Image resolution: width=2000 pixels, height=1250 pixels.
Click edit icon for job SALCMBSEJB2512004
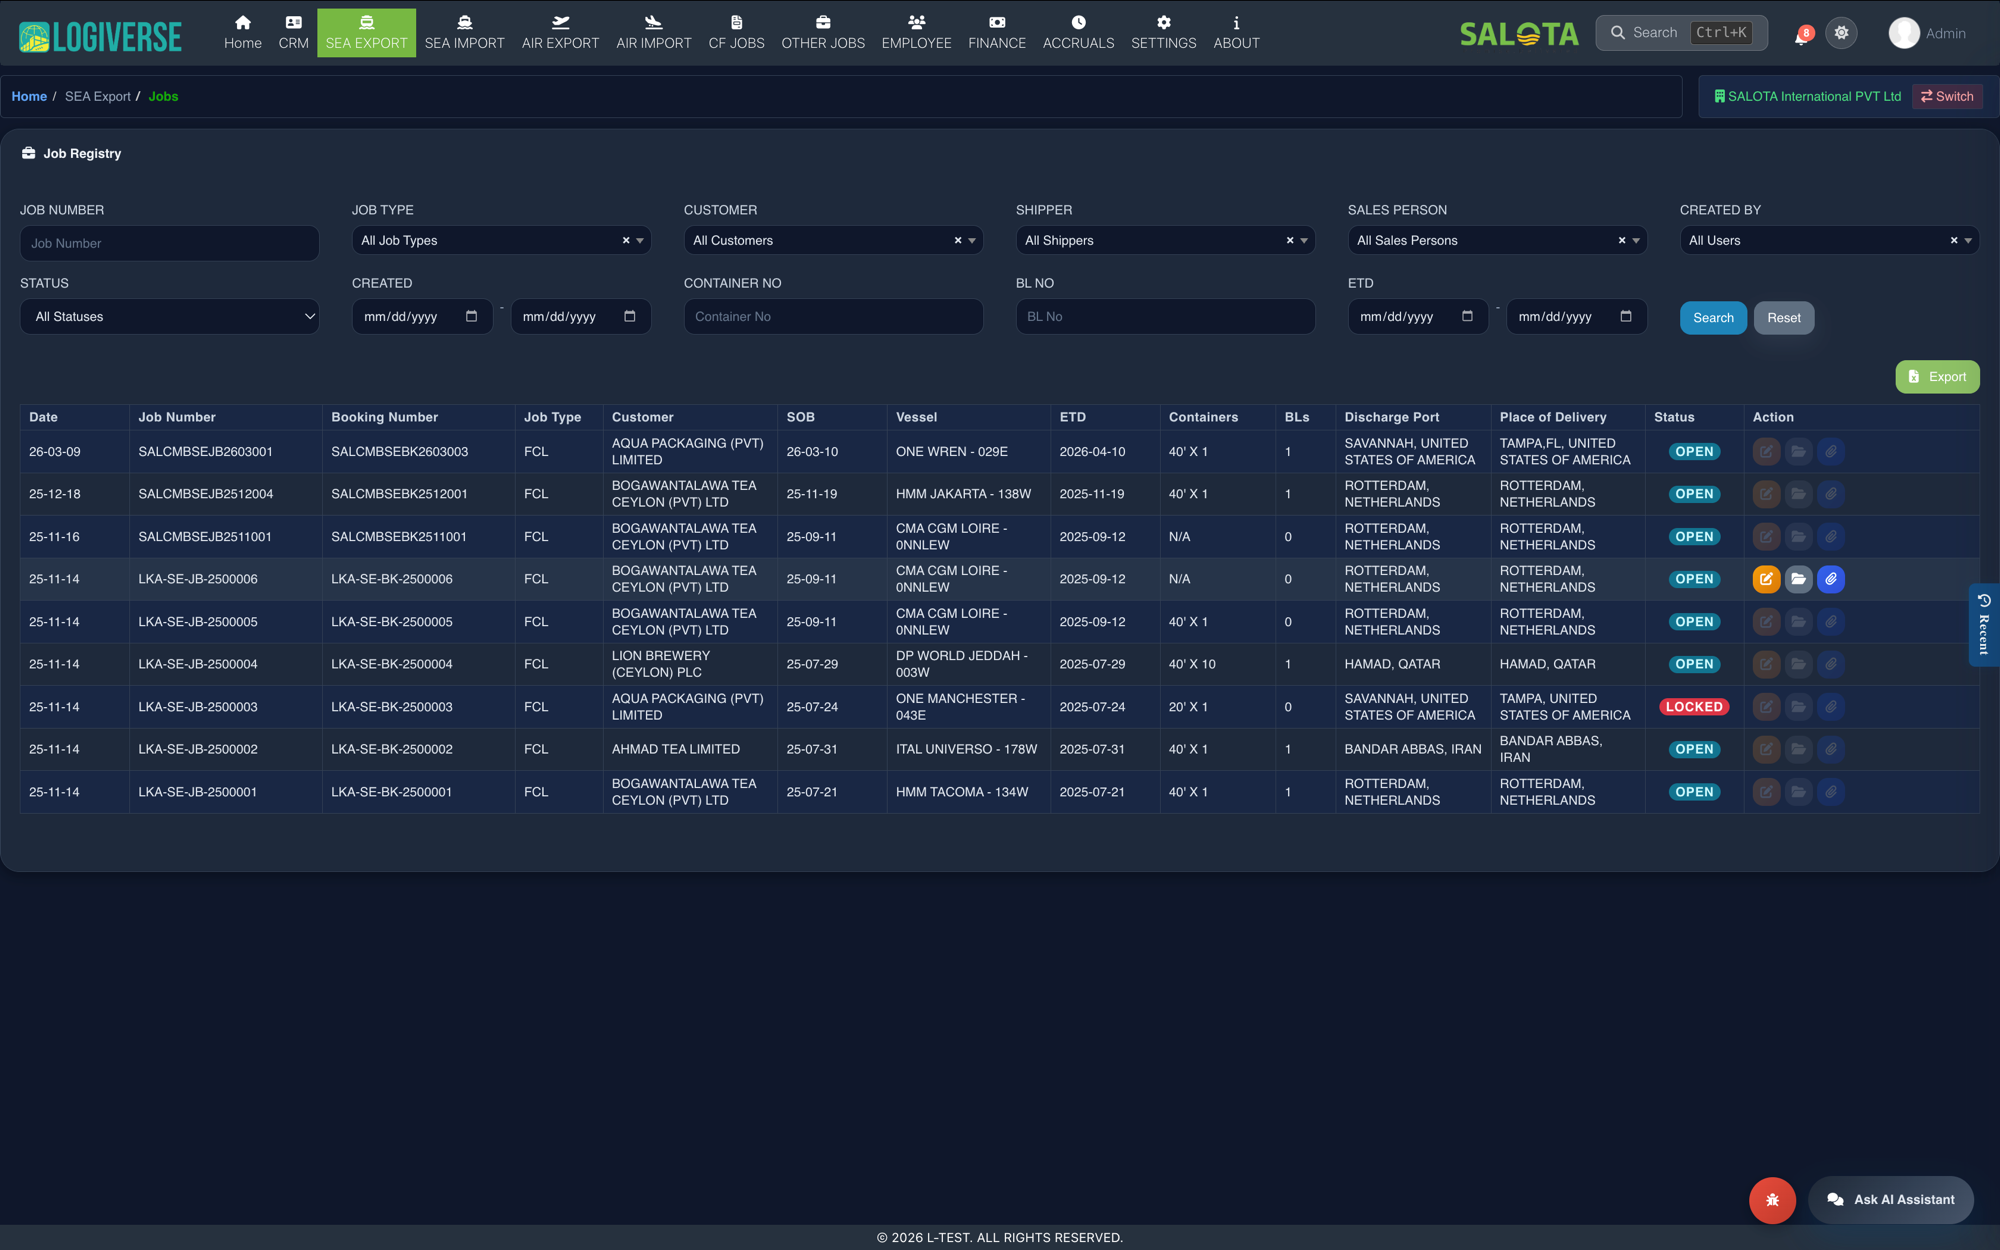click(1766, 494)
